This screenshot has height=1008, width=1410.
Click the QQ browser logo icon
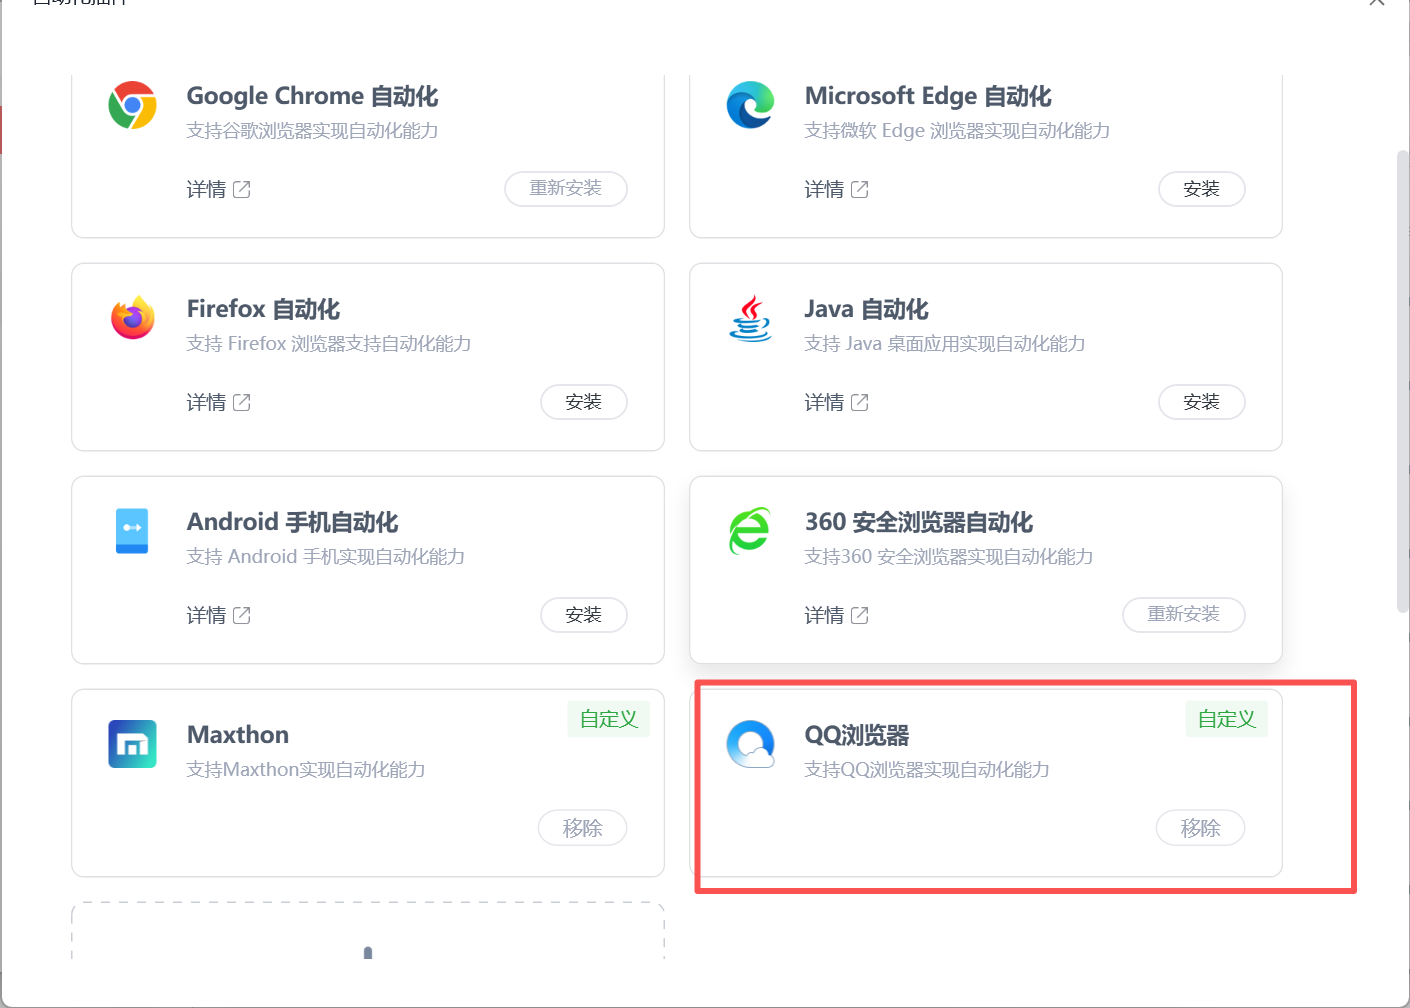(750, 744)
